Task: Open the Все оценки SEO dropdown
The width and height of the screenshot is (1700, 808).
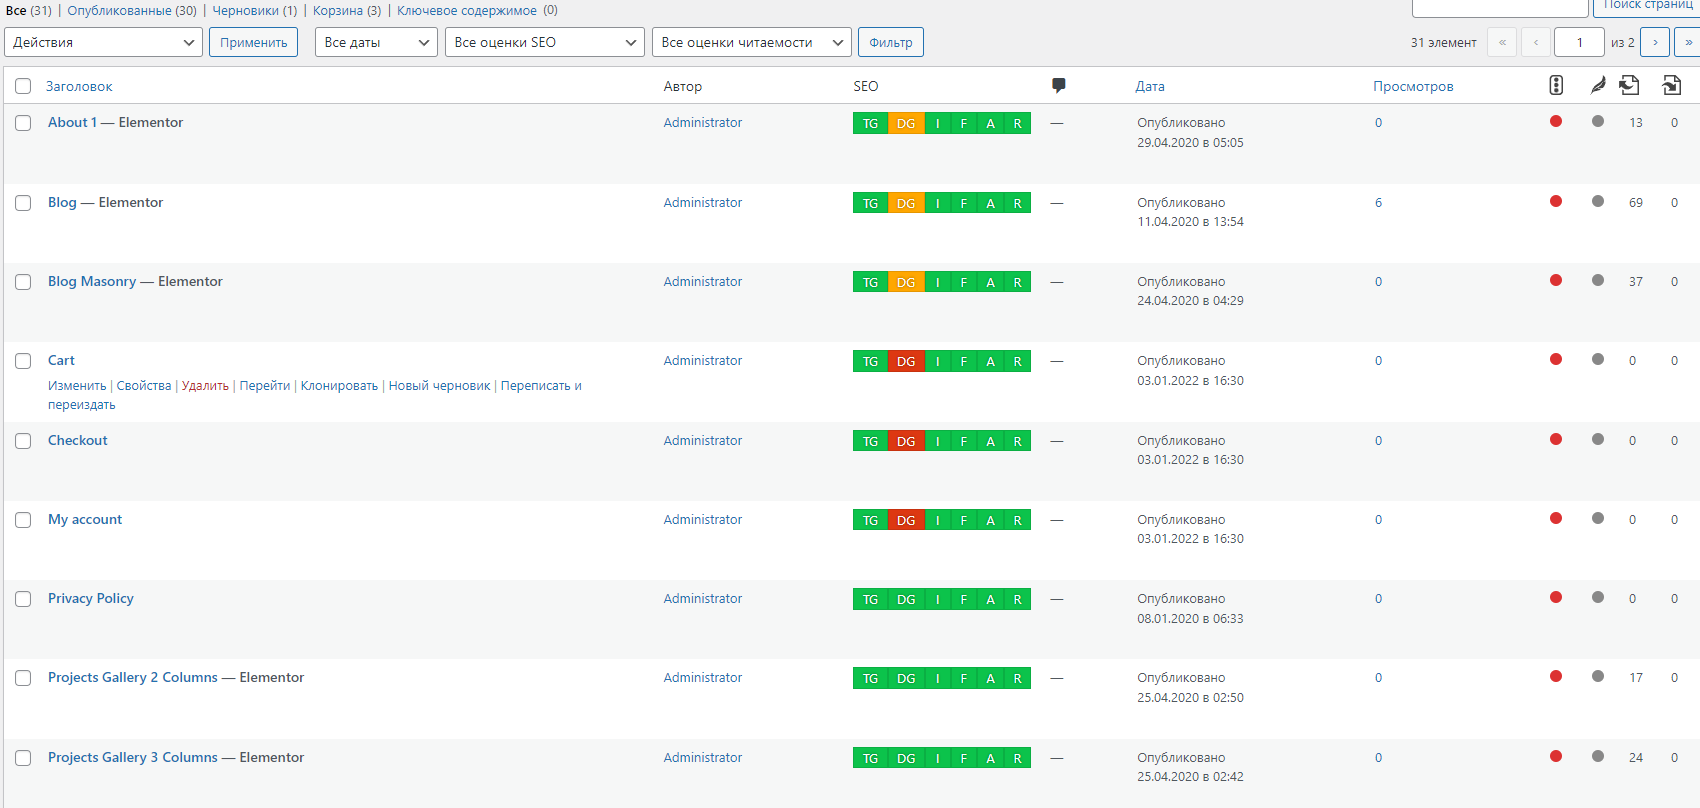Action: (544, 42)
